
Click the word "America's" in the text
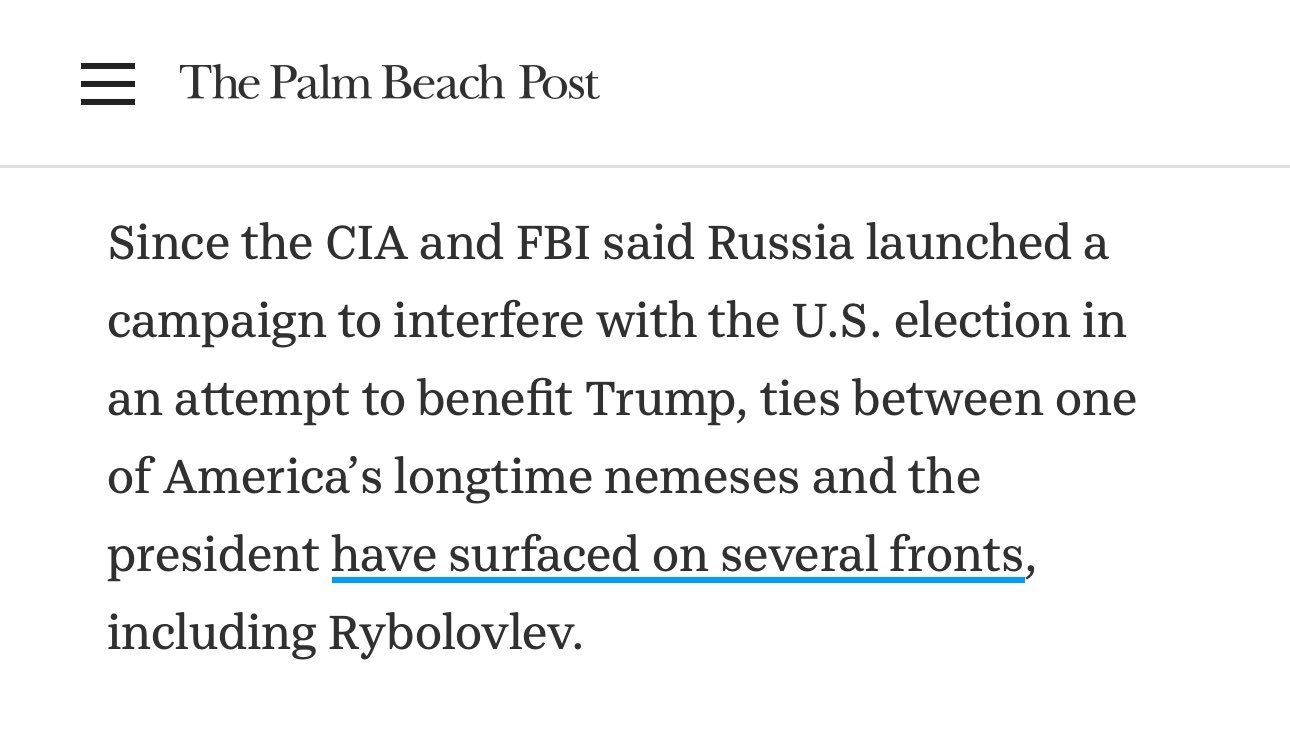pos(272,478)
